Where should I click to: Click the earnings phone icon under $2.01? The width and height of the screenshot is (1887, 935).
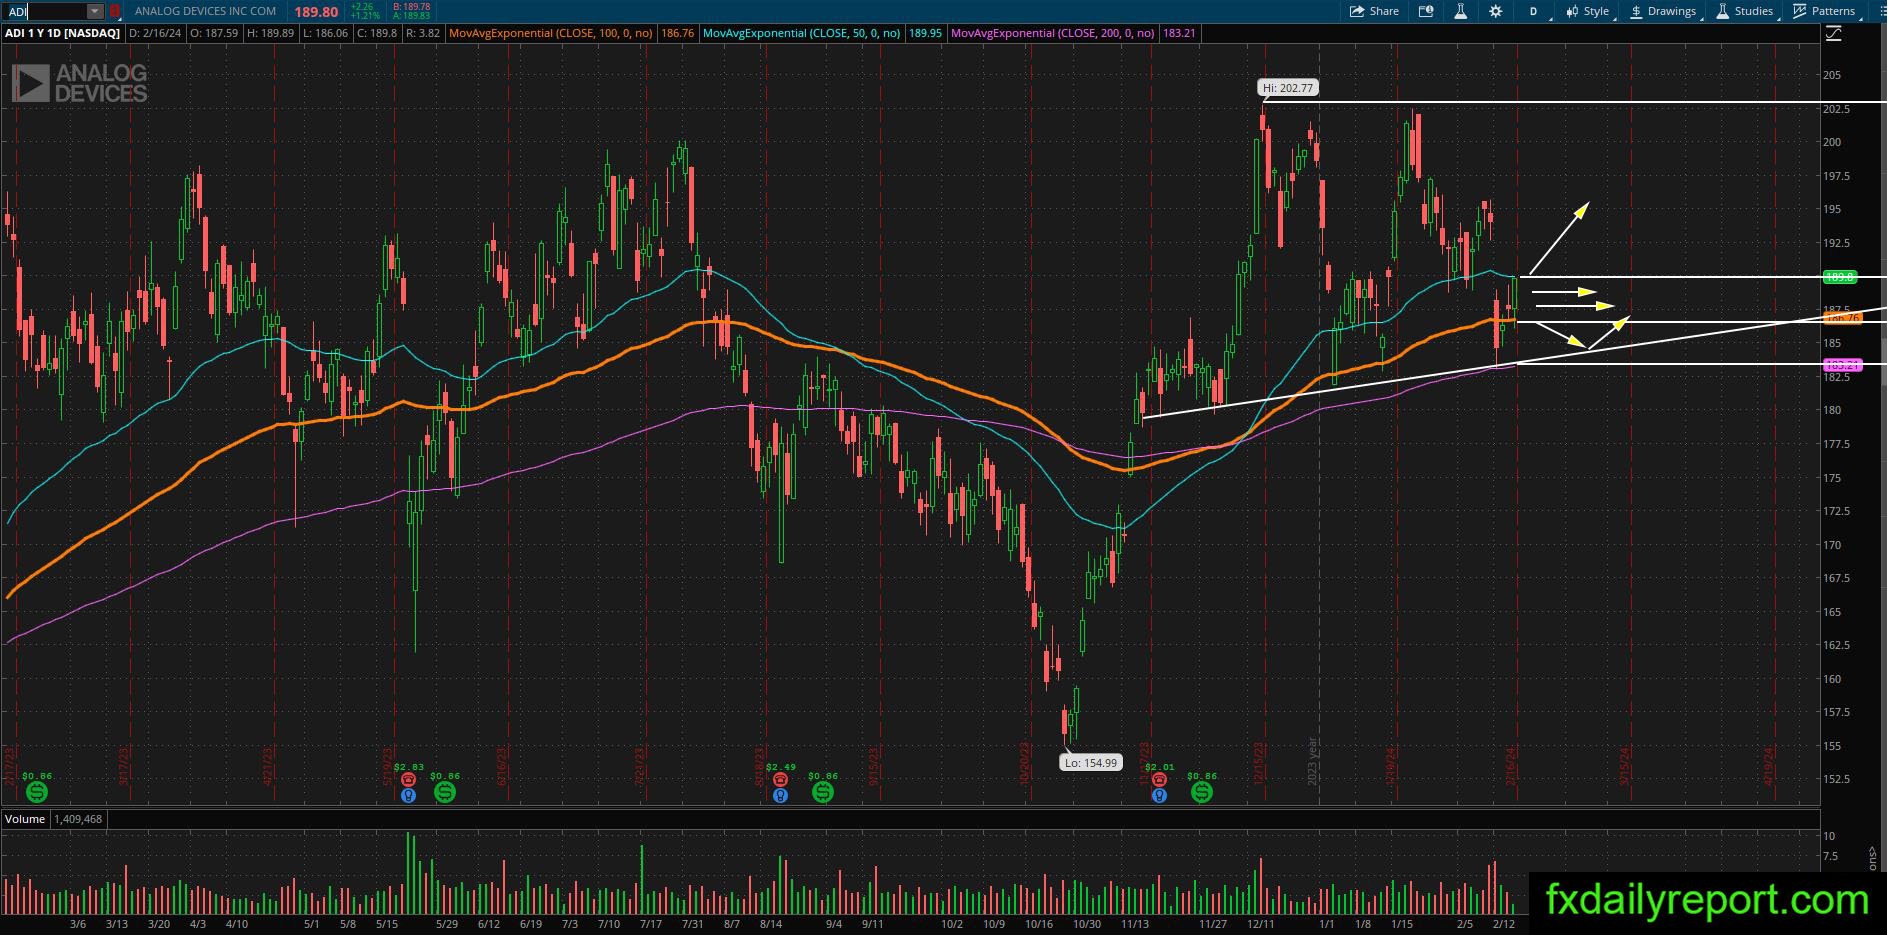pyautogui.click(x=1159, y=780)
